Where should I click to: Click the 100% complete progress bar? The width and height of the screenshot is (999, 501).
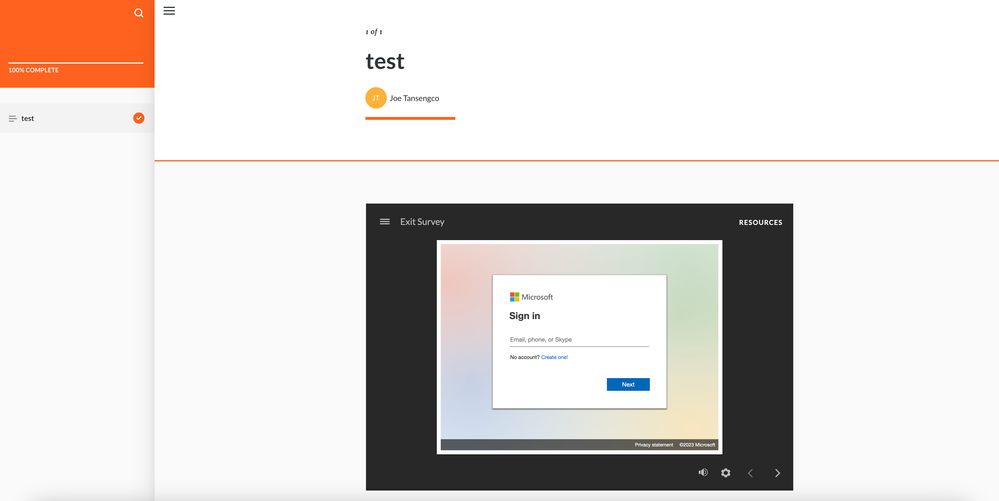tap(76, 63)
